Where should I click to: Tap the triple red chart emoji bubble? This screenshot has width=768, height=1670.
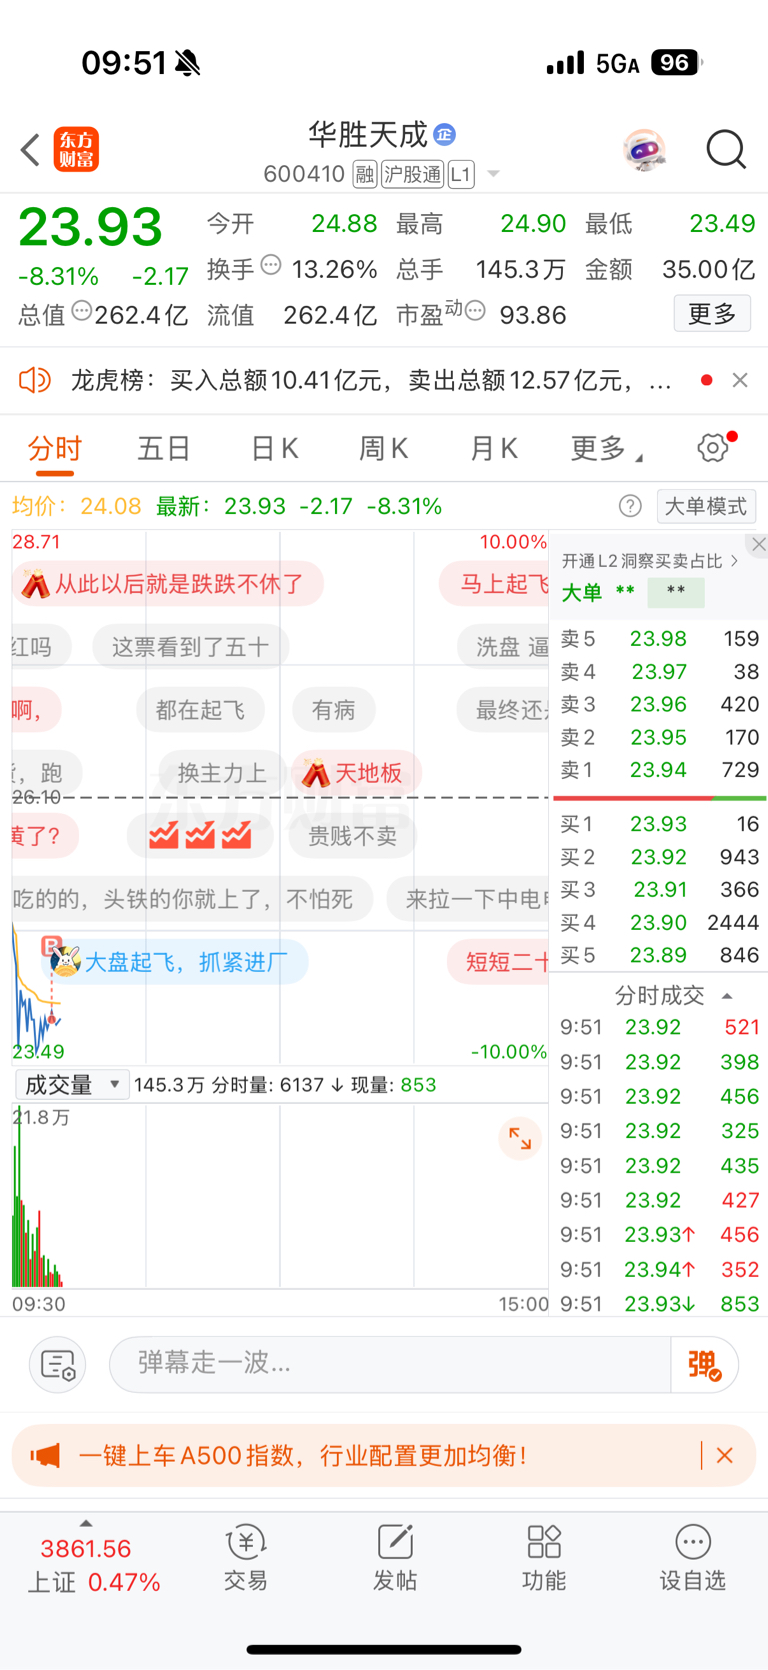(x=200, y=836)
